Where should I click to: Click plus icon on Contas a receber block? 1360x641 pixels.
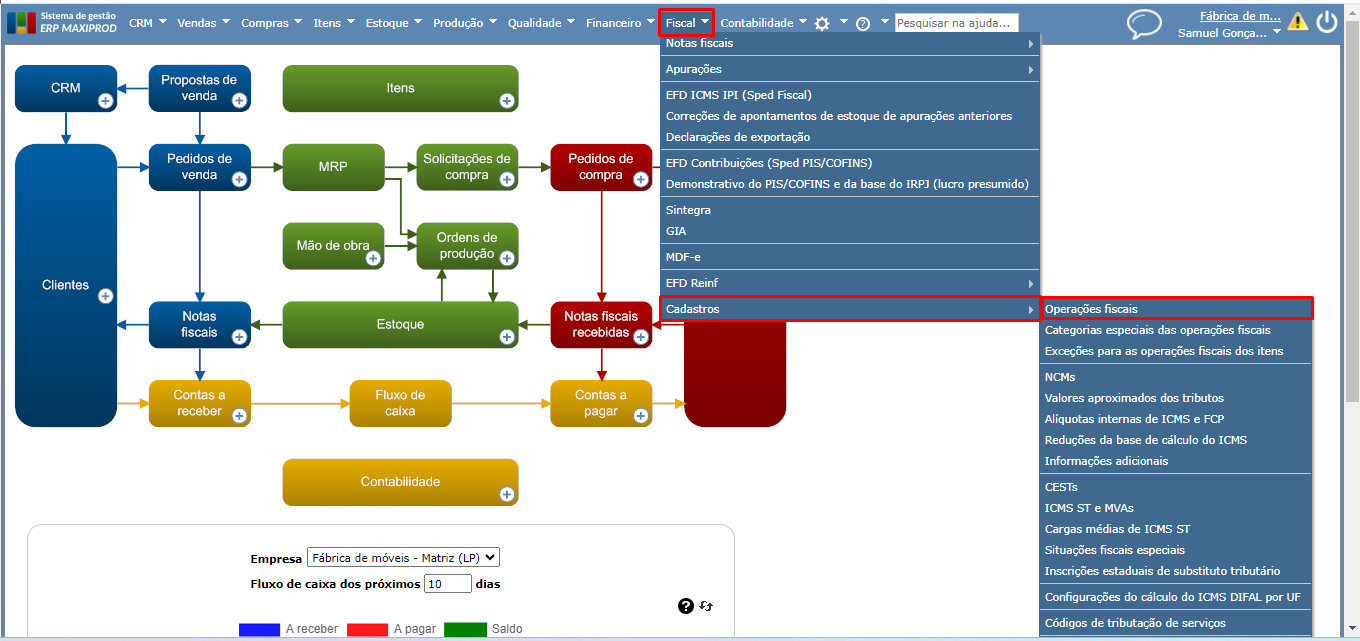[239, 416]
